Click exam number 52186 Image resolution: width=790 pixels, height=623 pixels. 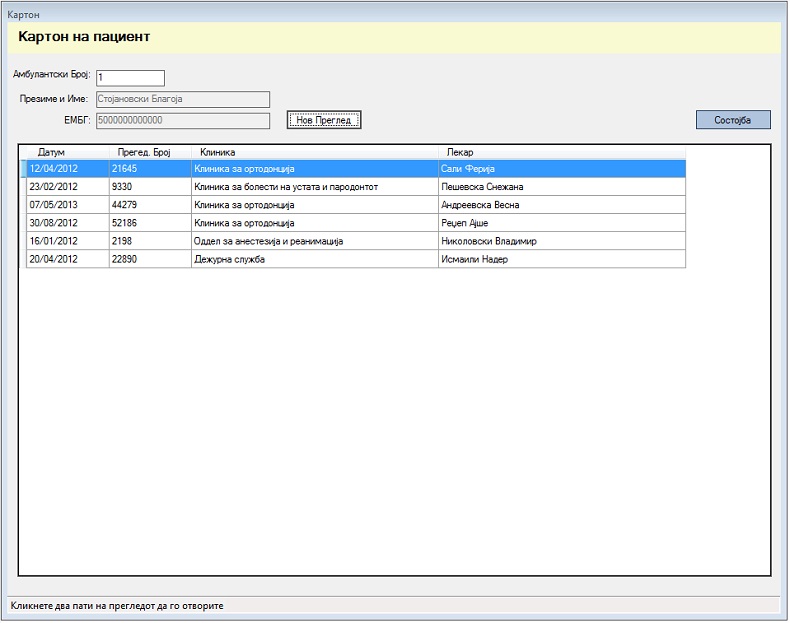point(150,223)
